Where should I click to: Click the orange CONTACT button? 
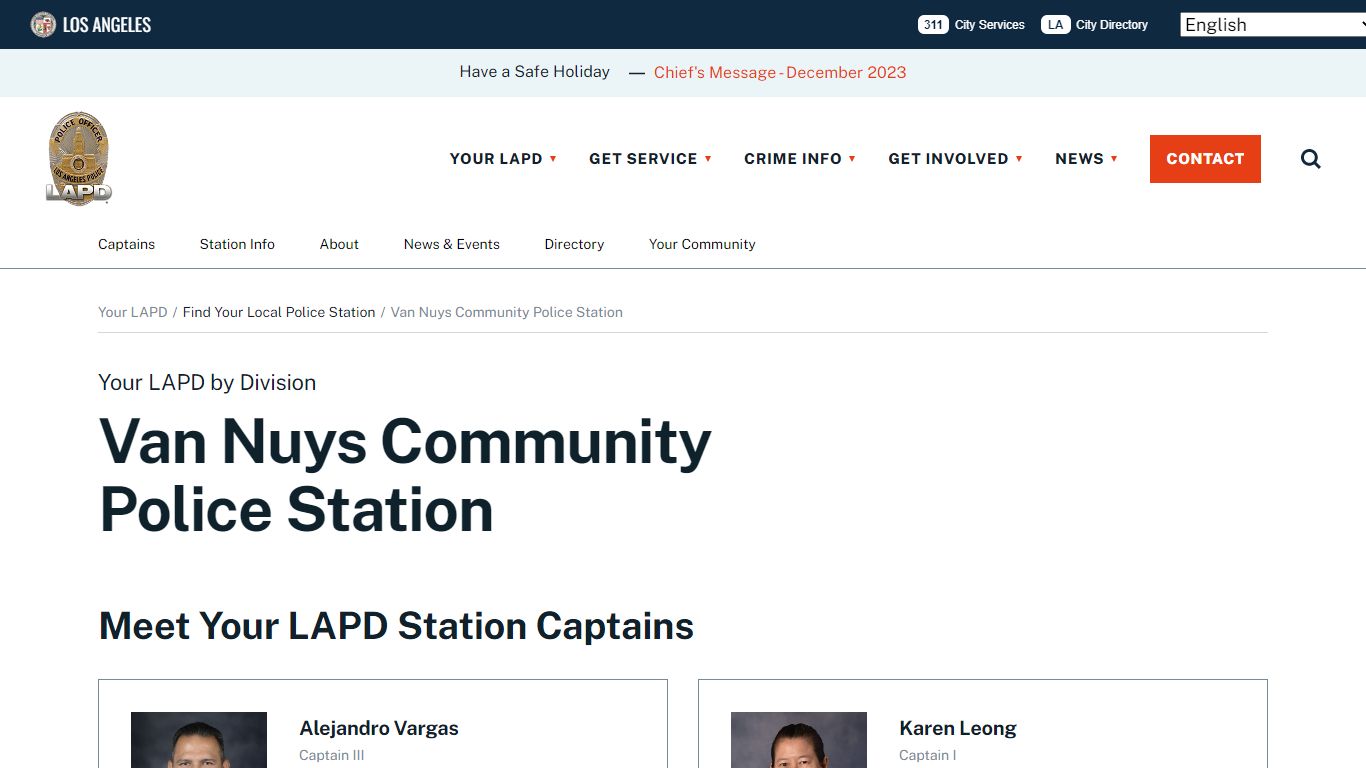pyautogui.click(x=1205, y=159)
